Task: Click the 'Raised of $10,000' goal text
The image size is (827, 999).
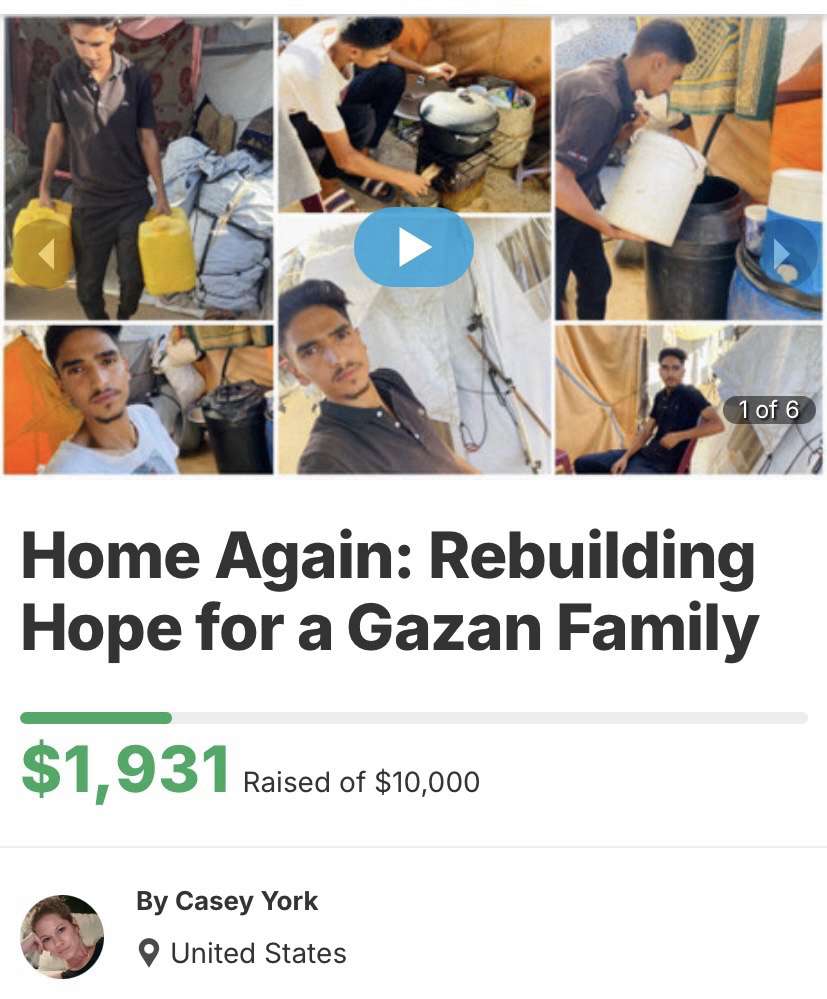Action: coord(361,782)
